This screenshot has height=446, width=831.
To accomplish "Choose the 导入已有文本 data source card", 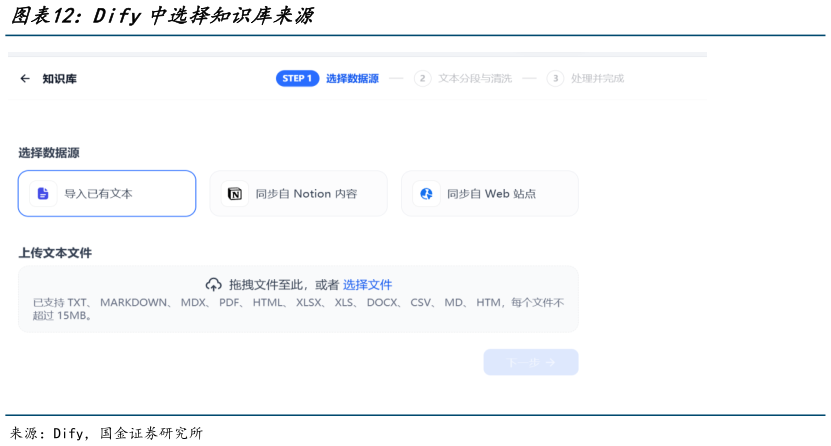I will tap(107, 193).
